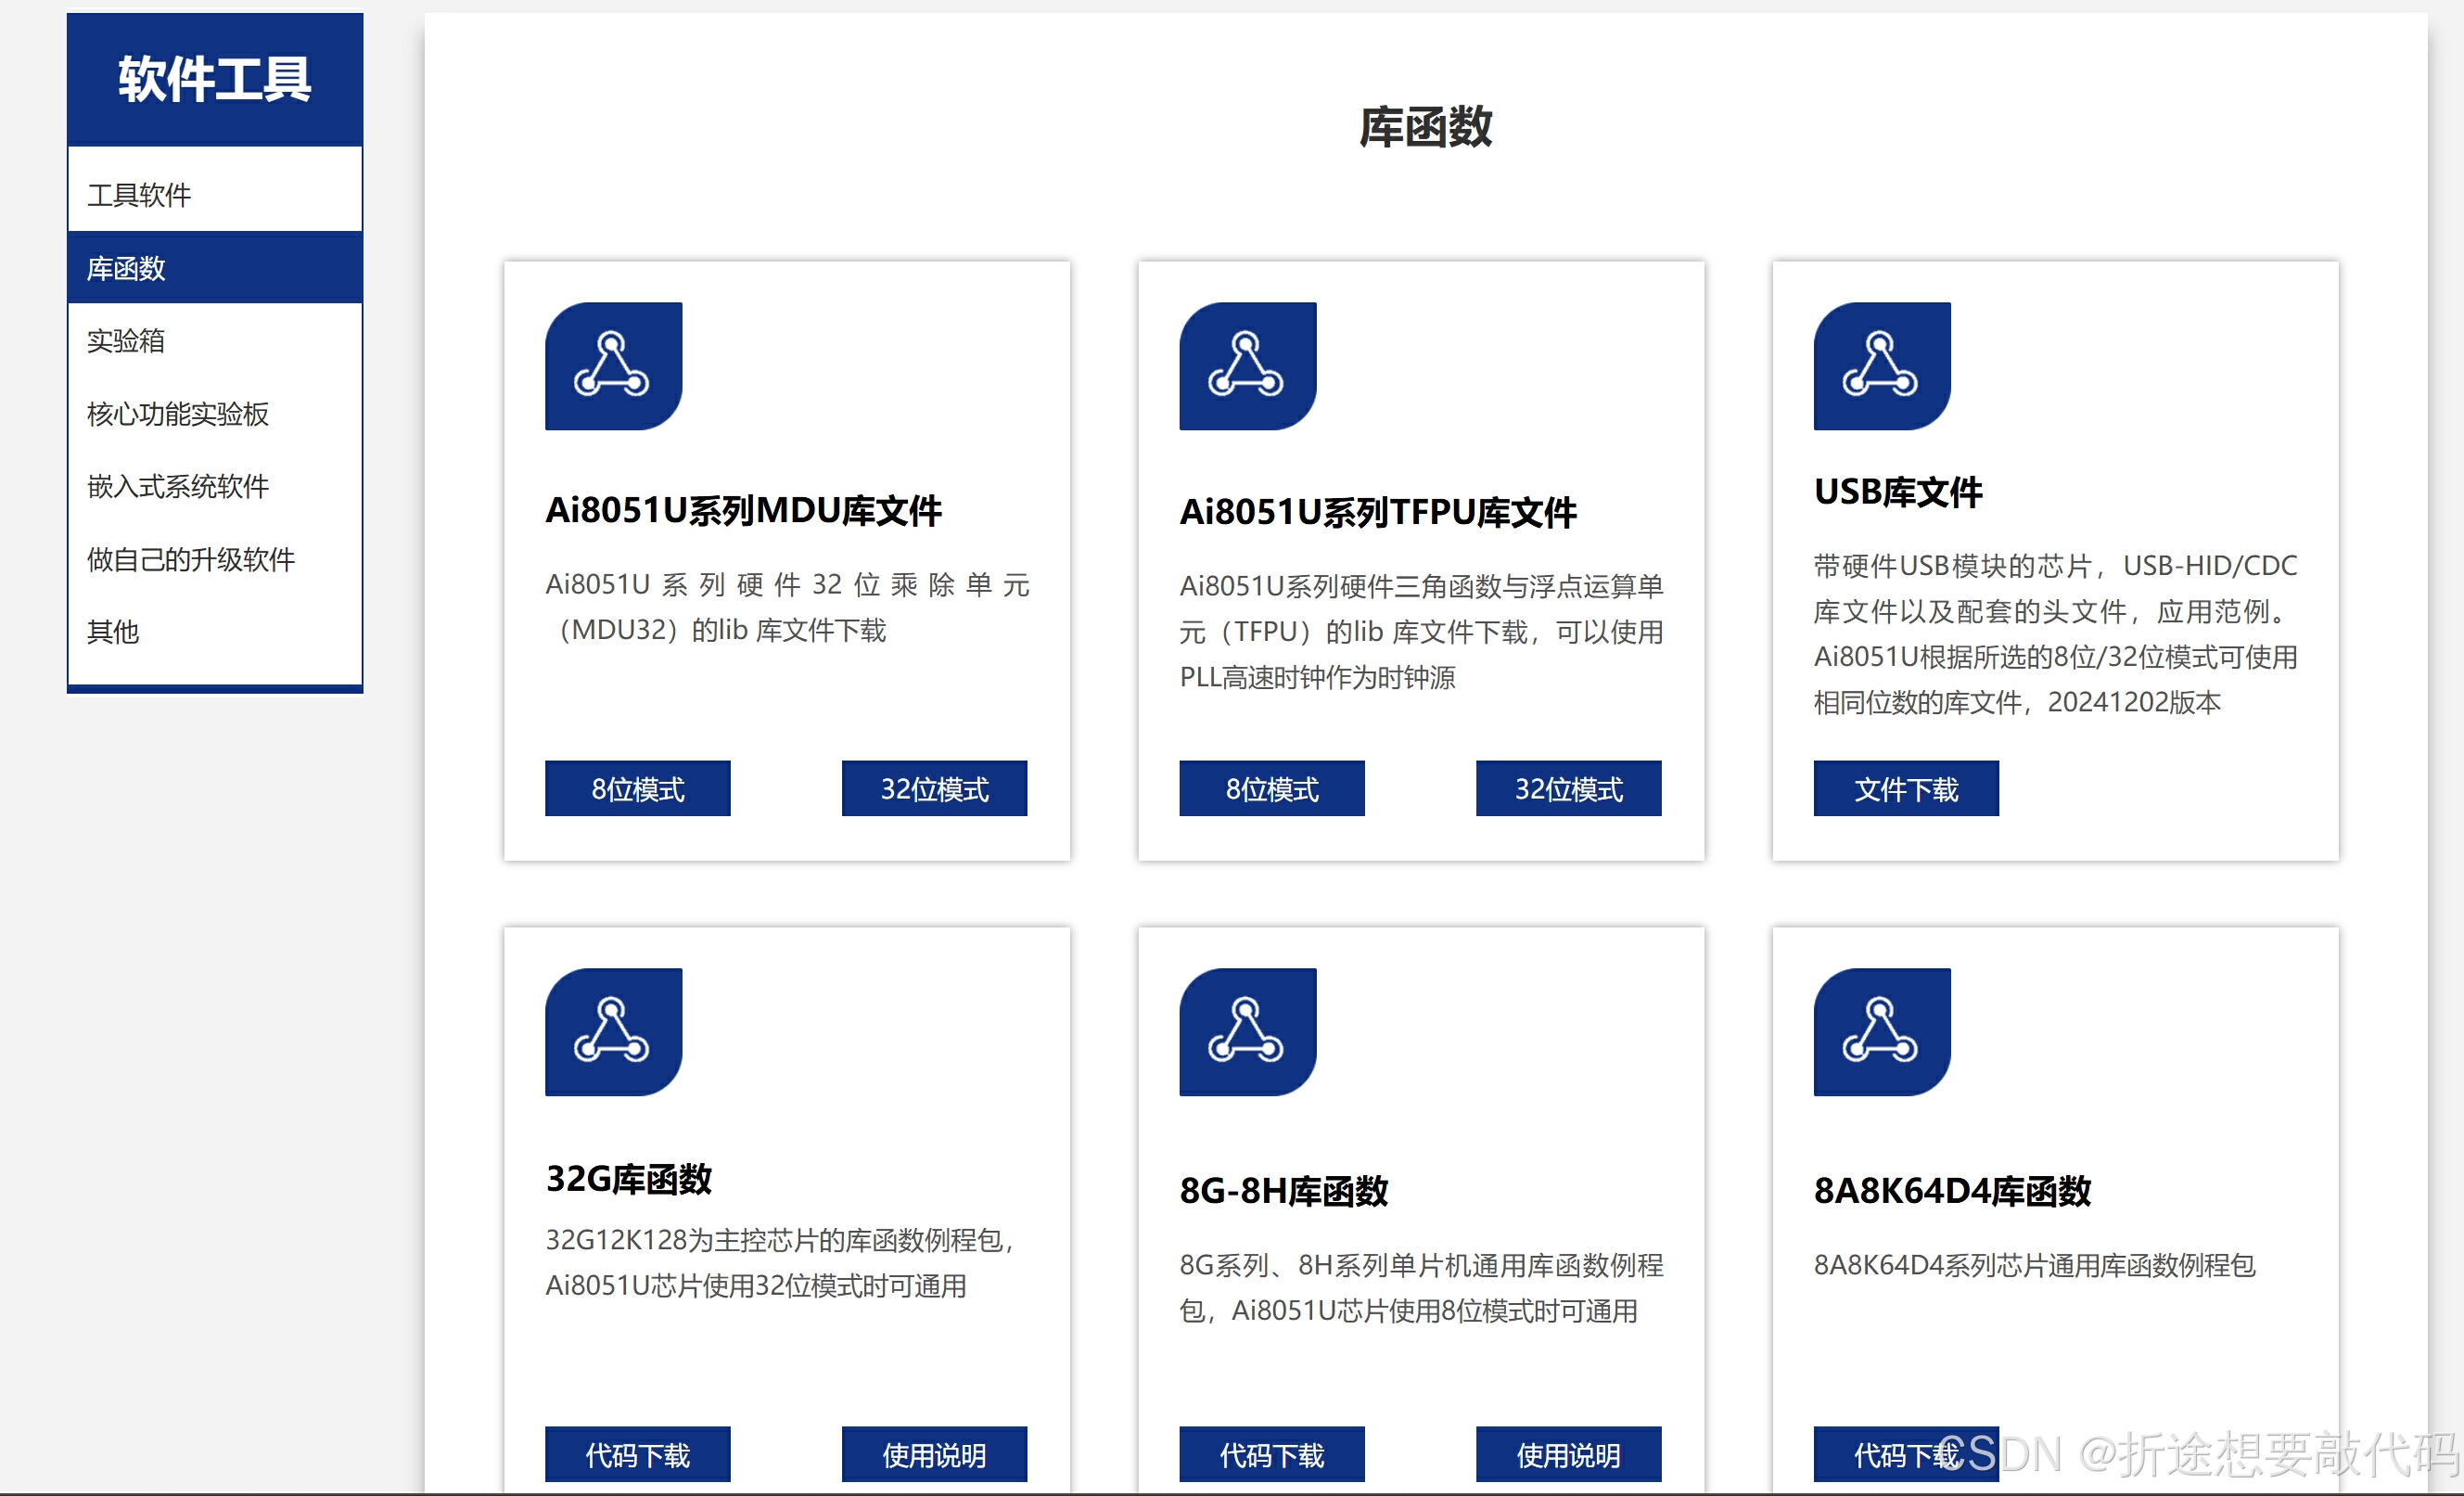Screen dimensions: 2464x1496
Task: Open 使用说明 for 8G-8H库函数
Action: [1568, 1454]
